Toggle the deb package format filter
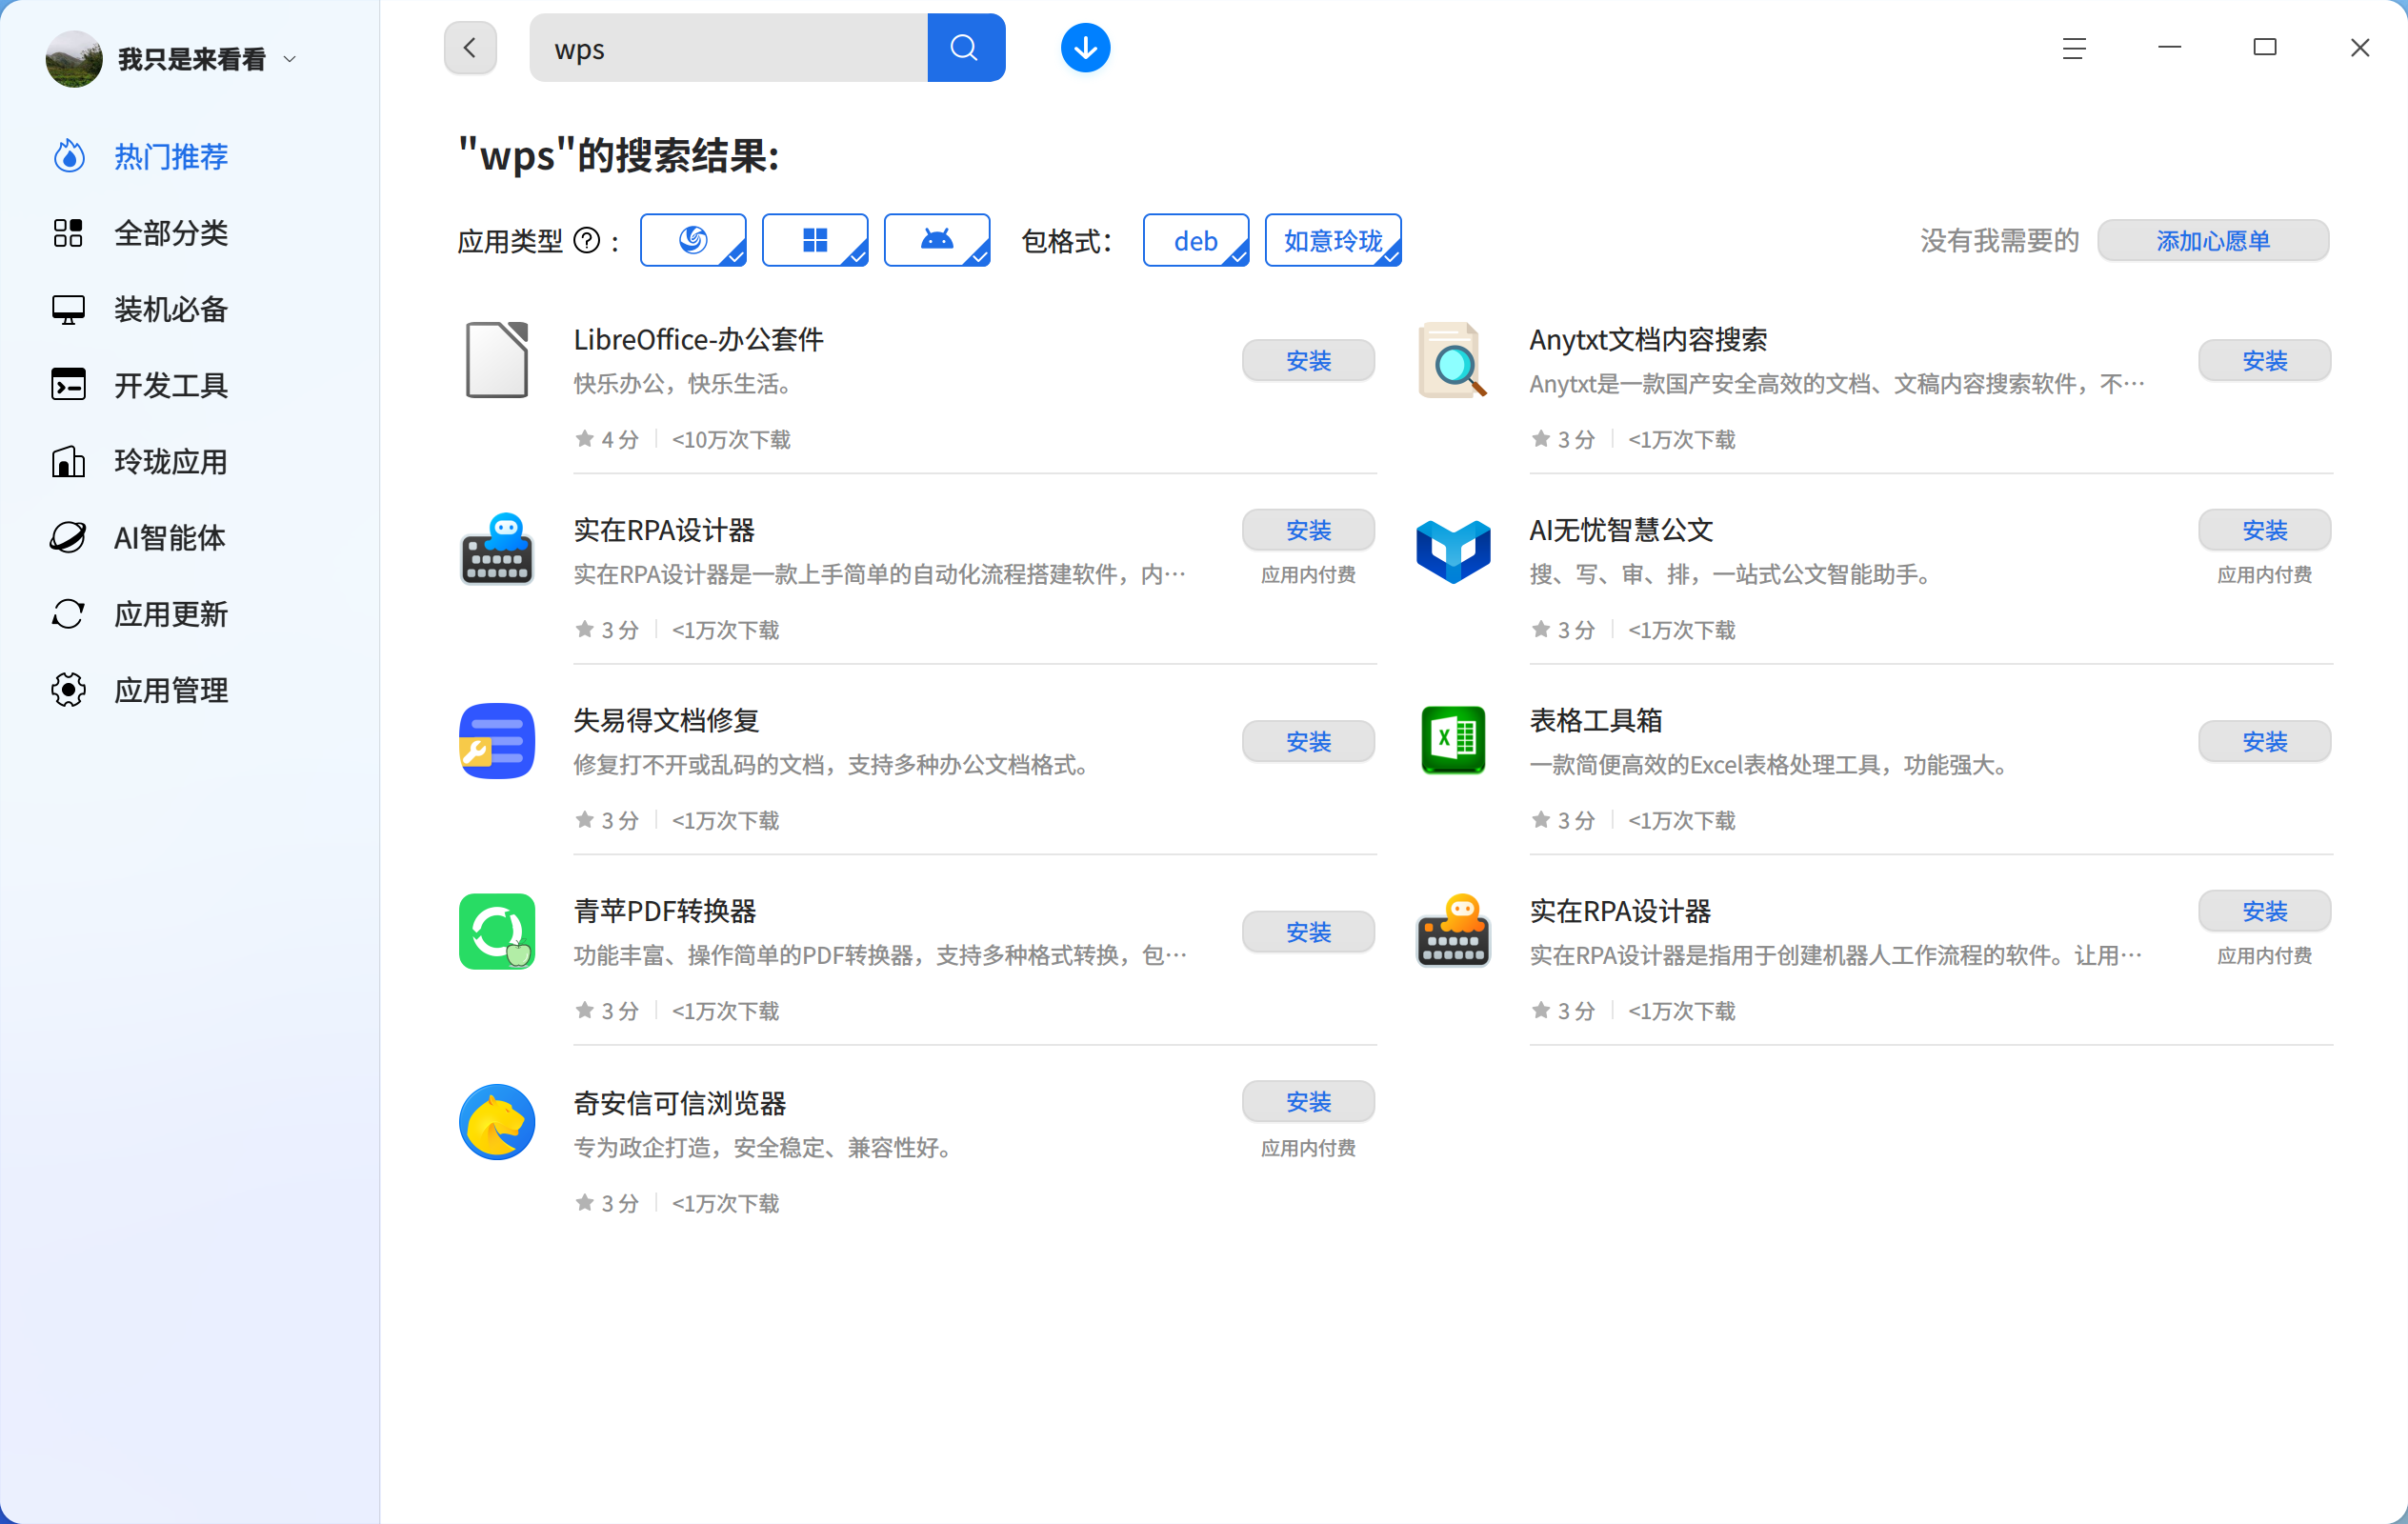2408x1524 pixels. tap(1196, 240)
